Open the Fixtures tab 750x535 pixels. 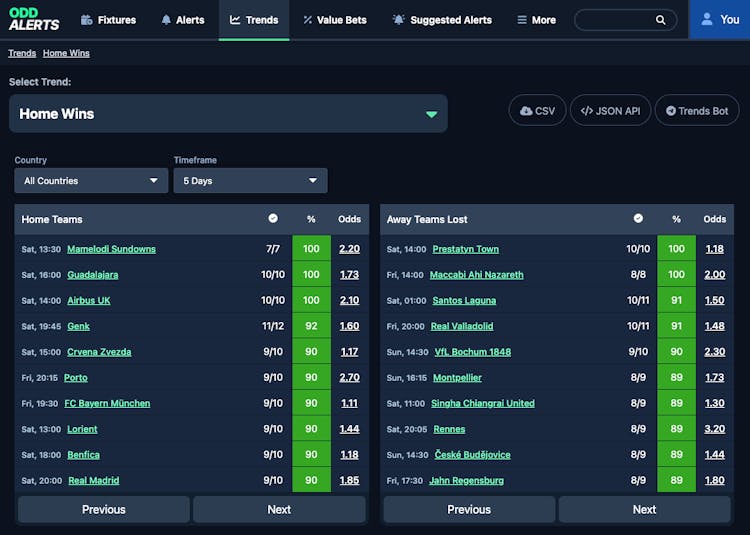(x=109, y=20)
